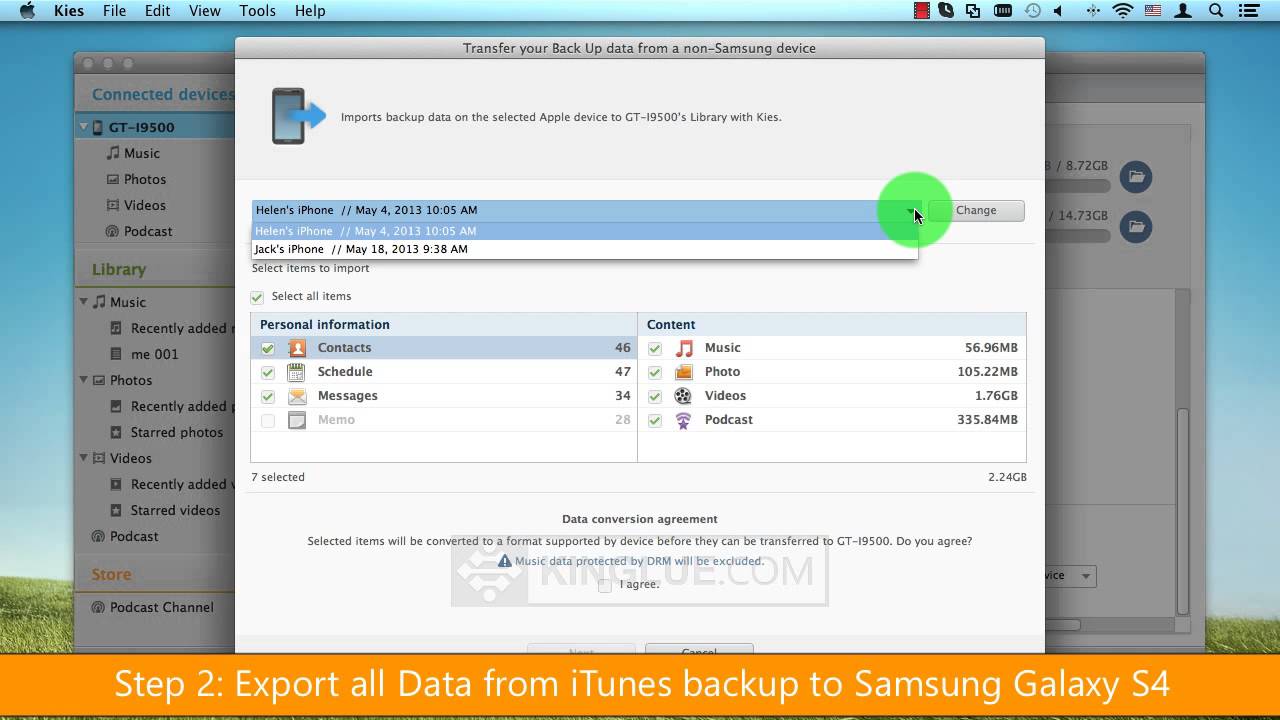Screen dimensions: 1280x720
Task: Click the red filmstrip icon in menu bar
Action: point(921,11)
